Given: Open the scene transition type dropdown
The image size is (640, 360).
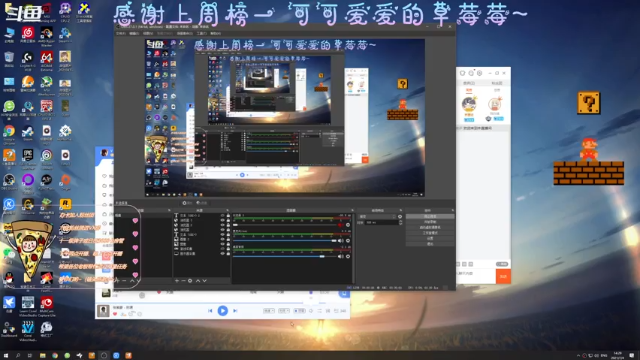Looking at the screenshot, I should tap(378, 217).
